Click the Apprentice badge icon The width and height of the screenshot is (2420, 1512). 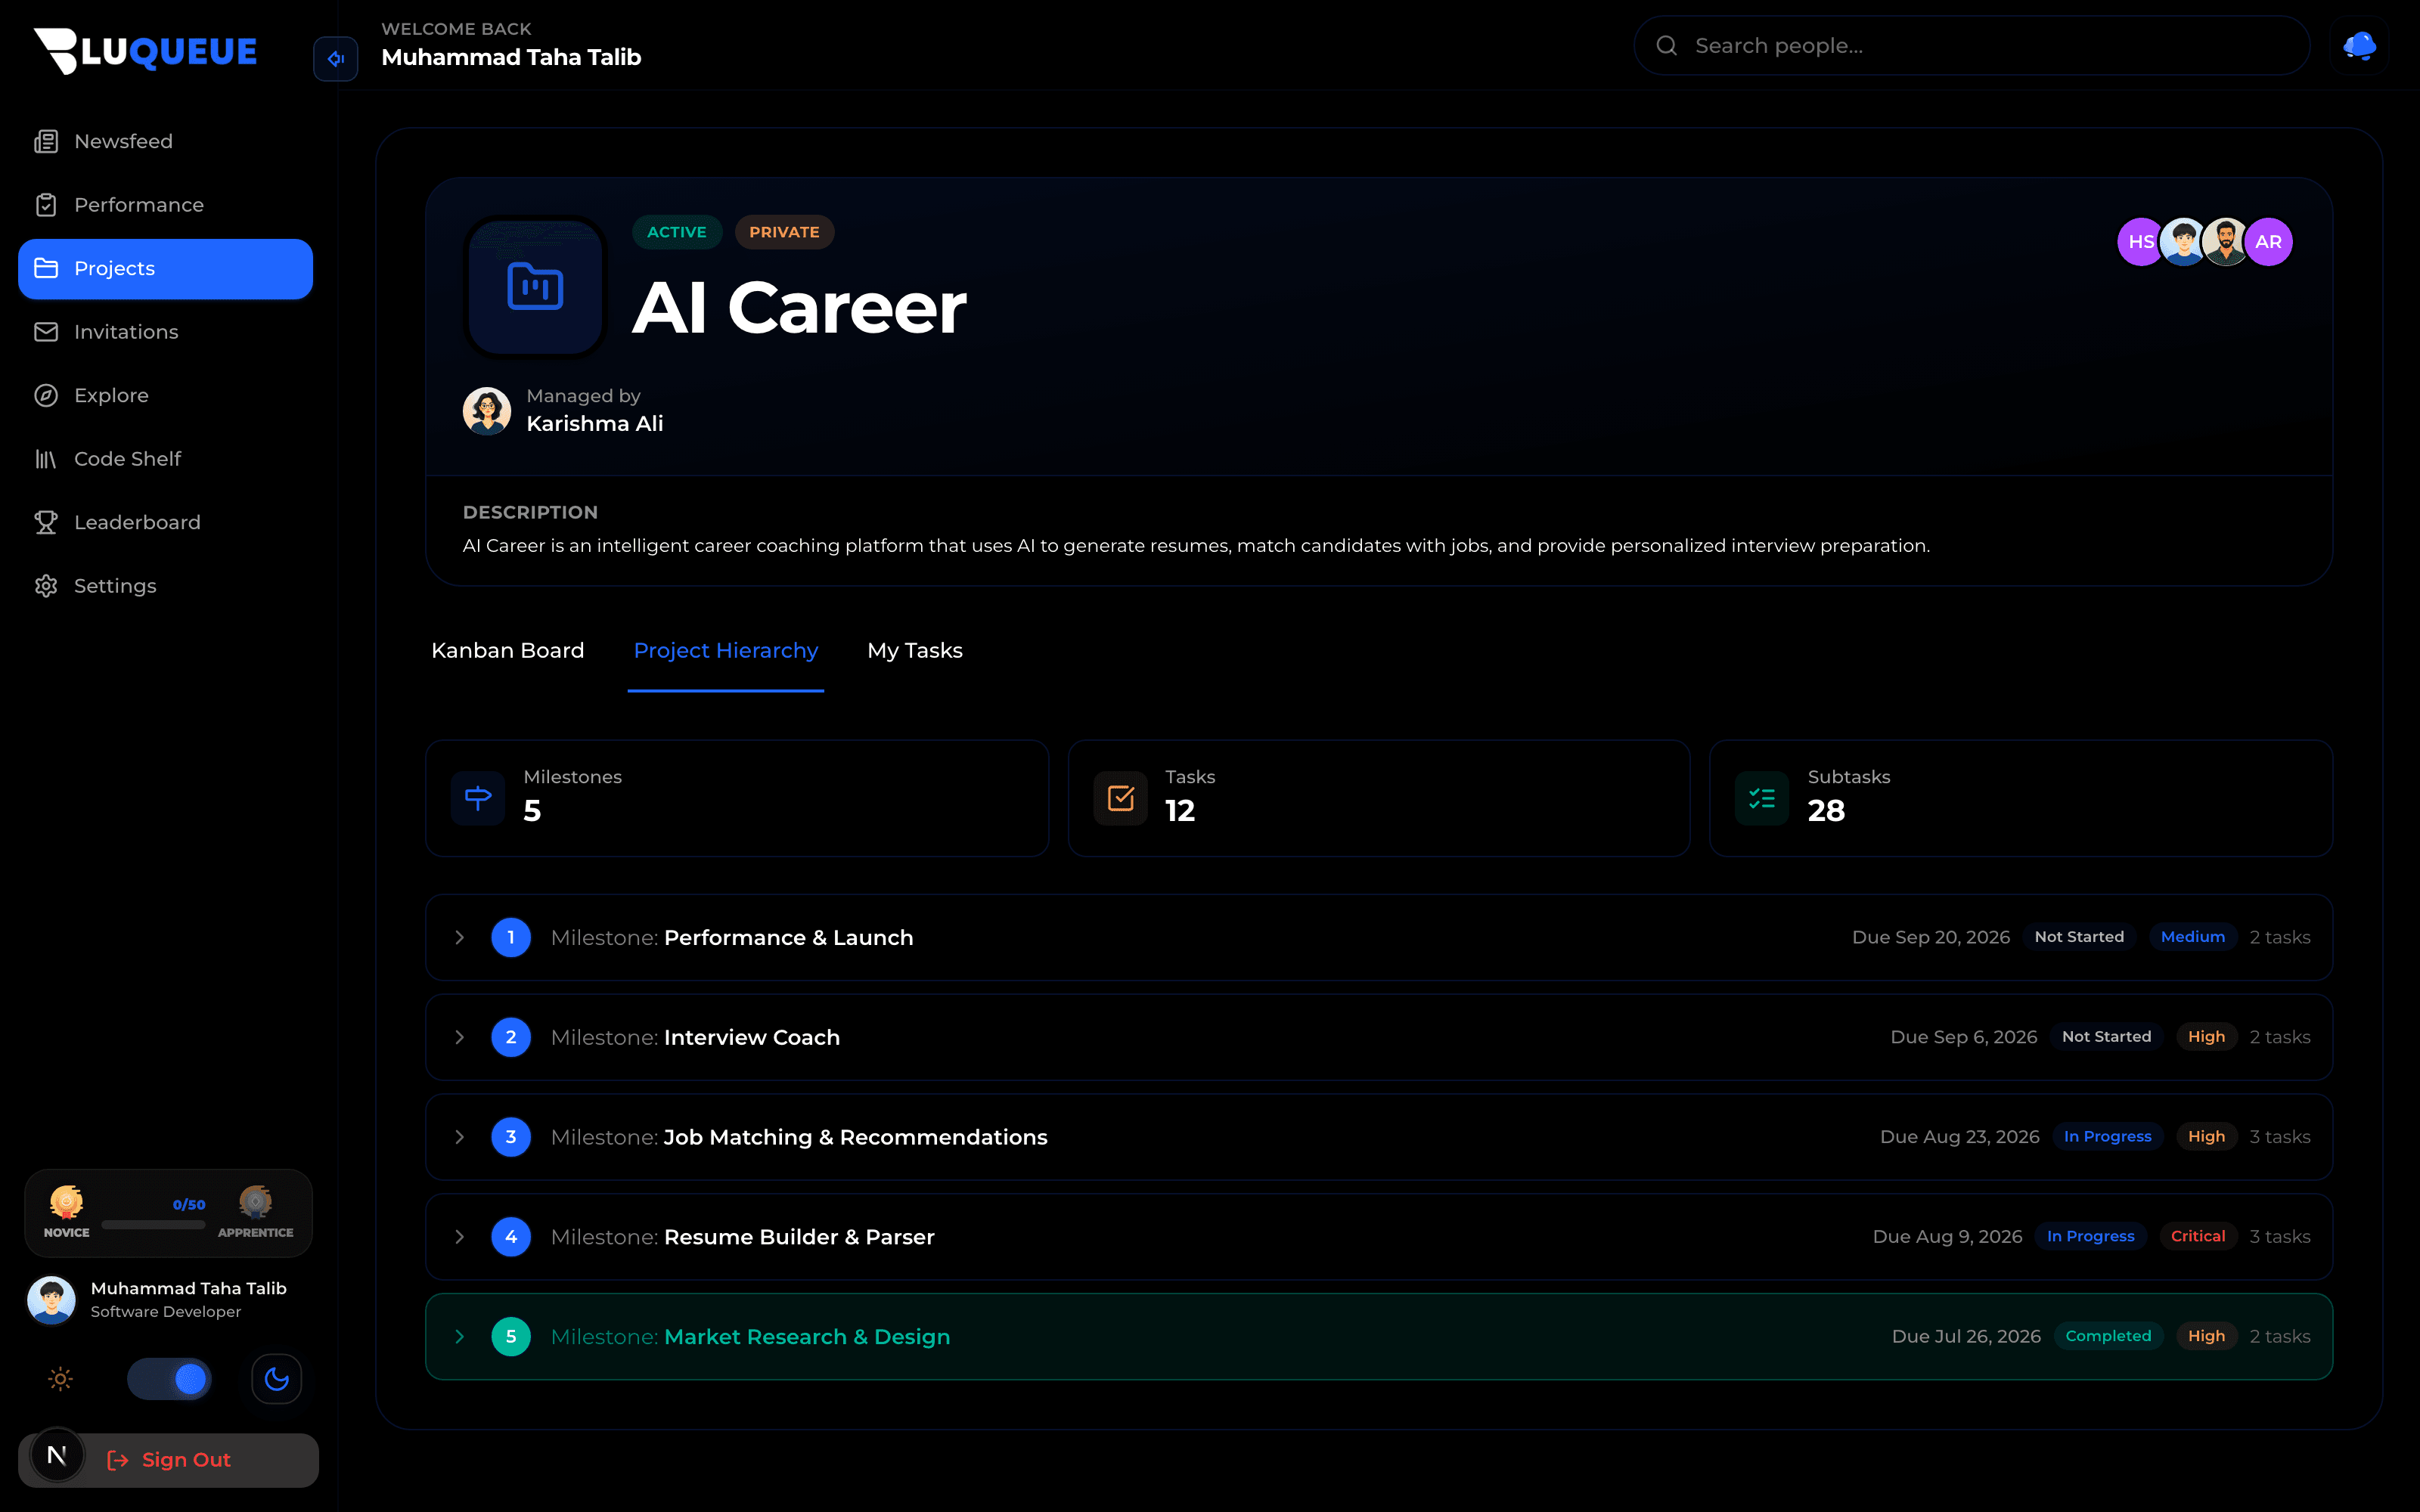point(255,1203)
